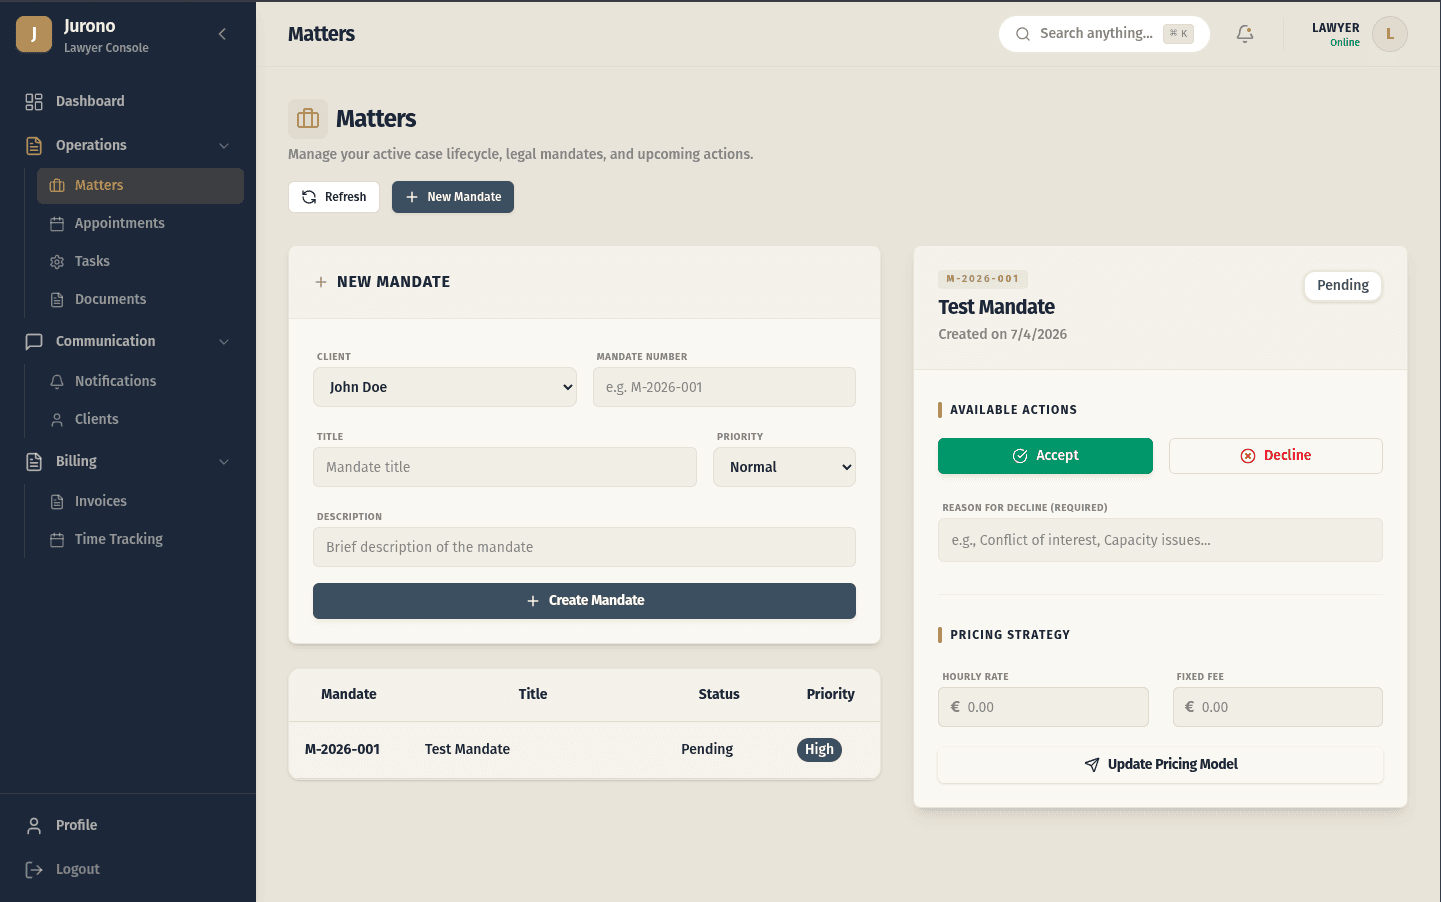Collapse the Billing section chevron

click(224, 461)
